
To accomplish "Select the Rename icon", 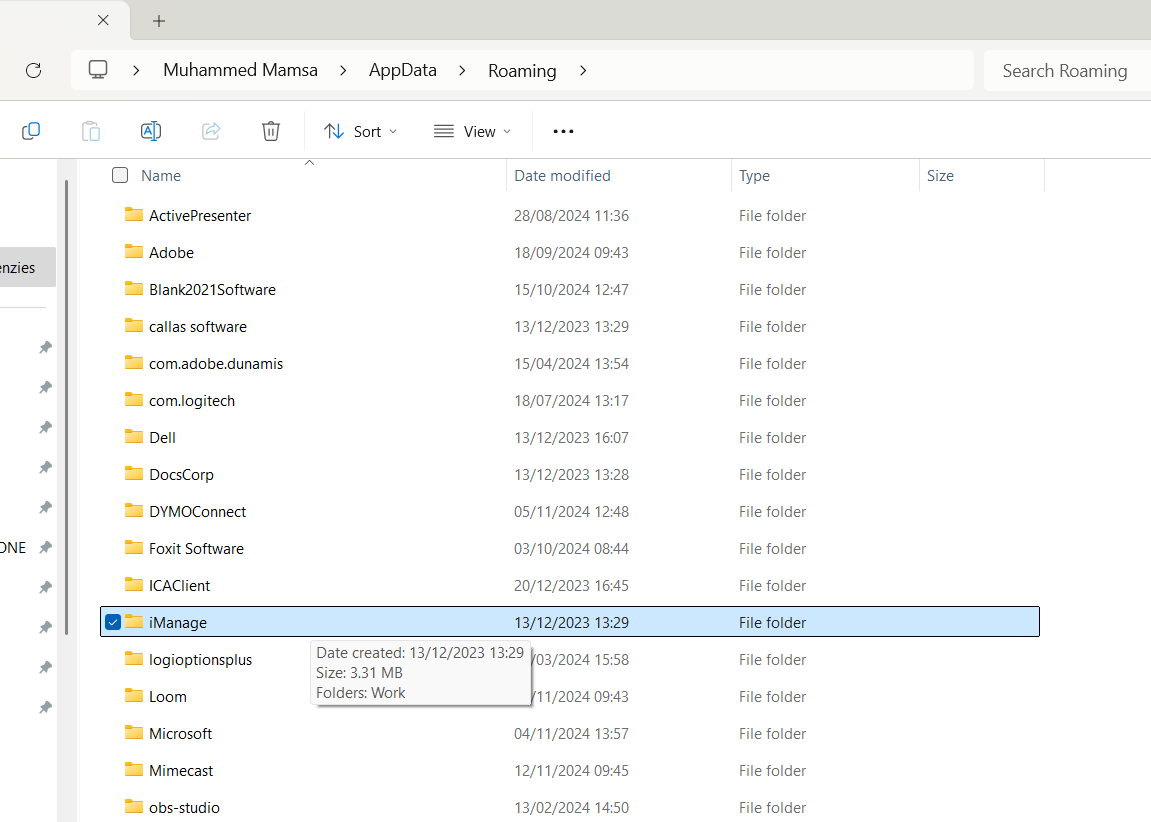I will [150, 131].
